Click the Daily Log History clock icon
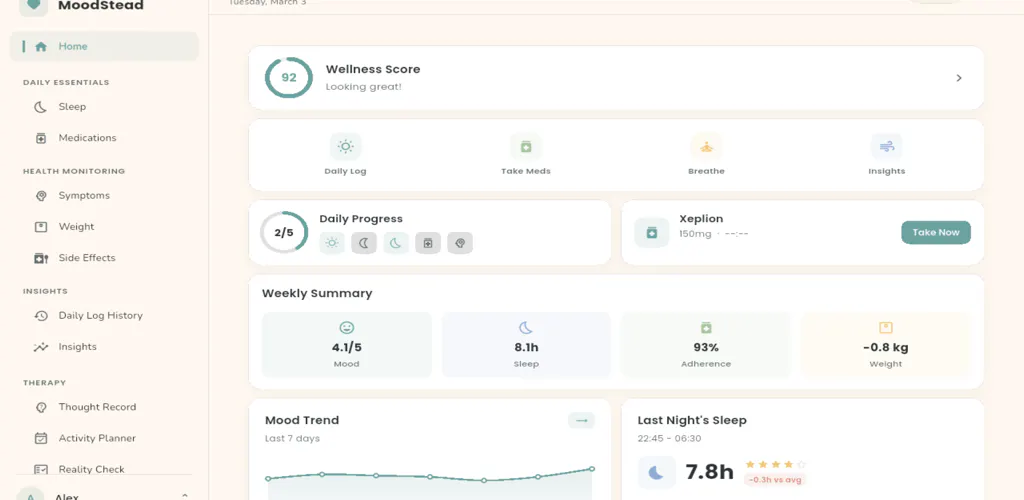 click(x=40, y=316)
